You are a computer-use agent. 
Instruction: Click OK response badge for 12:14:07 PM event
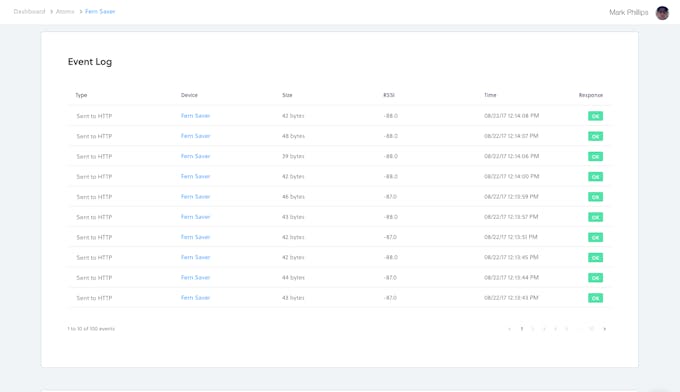(x=595, y=136)
